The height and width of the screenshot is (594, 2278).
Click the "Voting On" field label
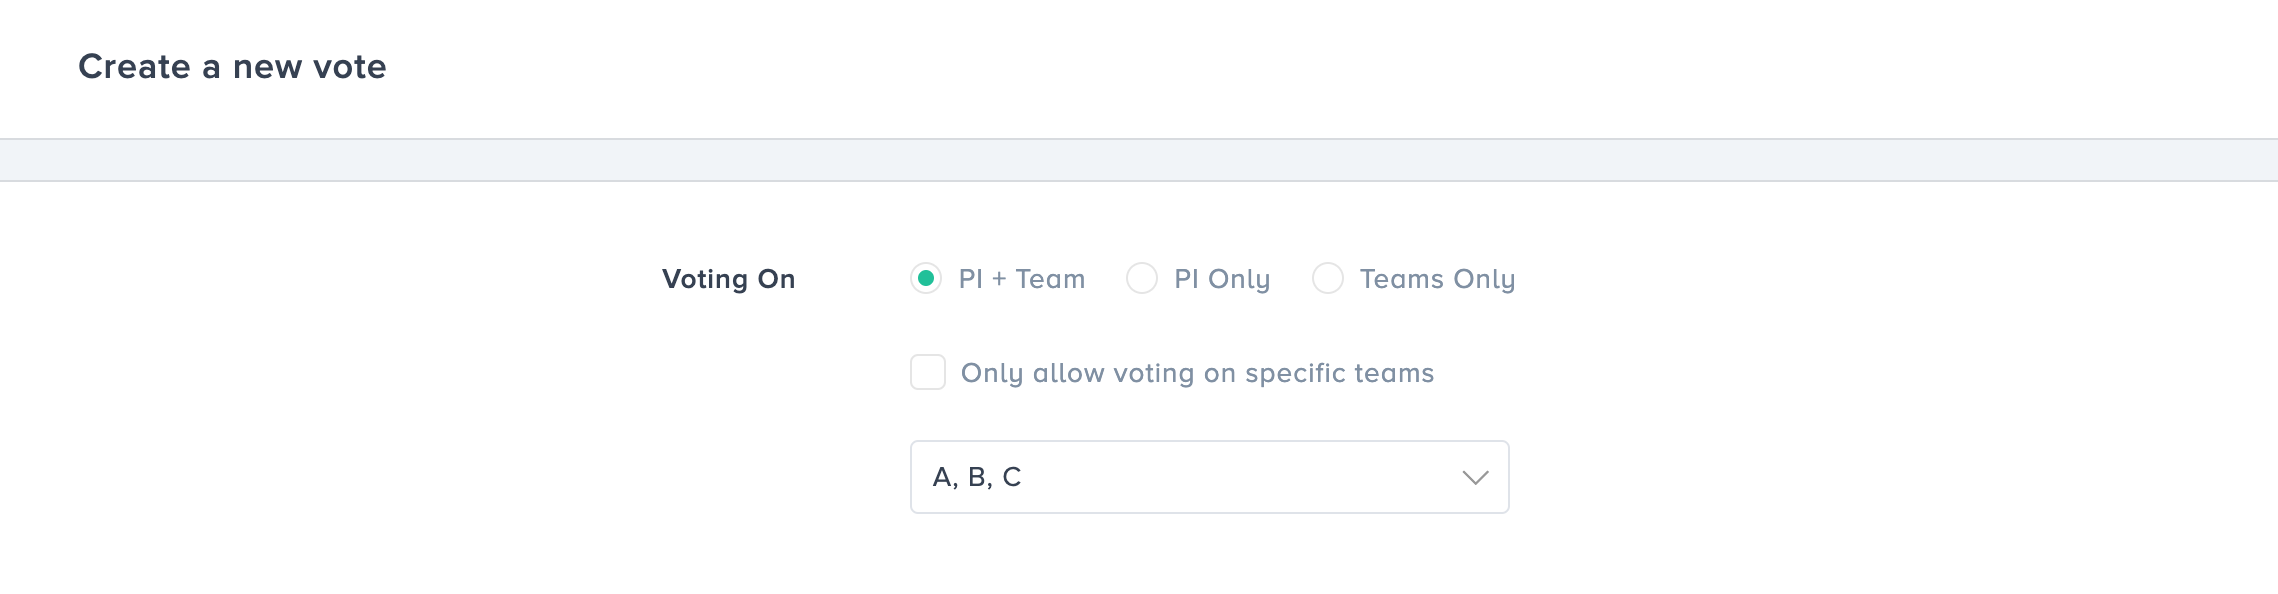click(x=728, y=279)
